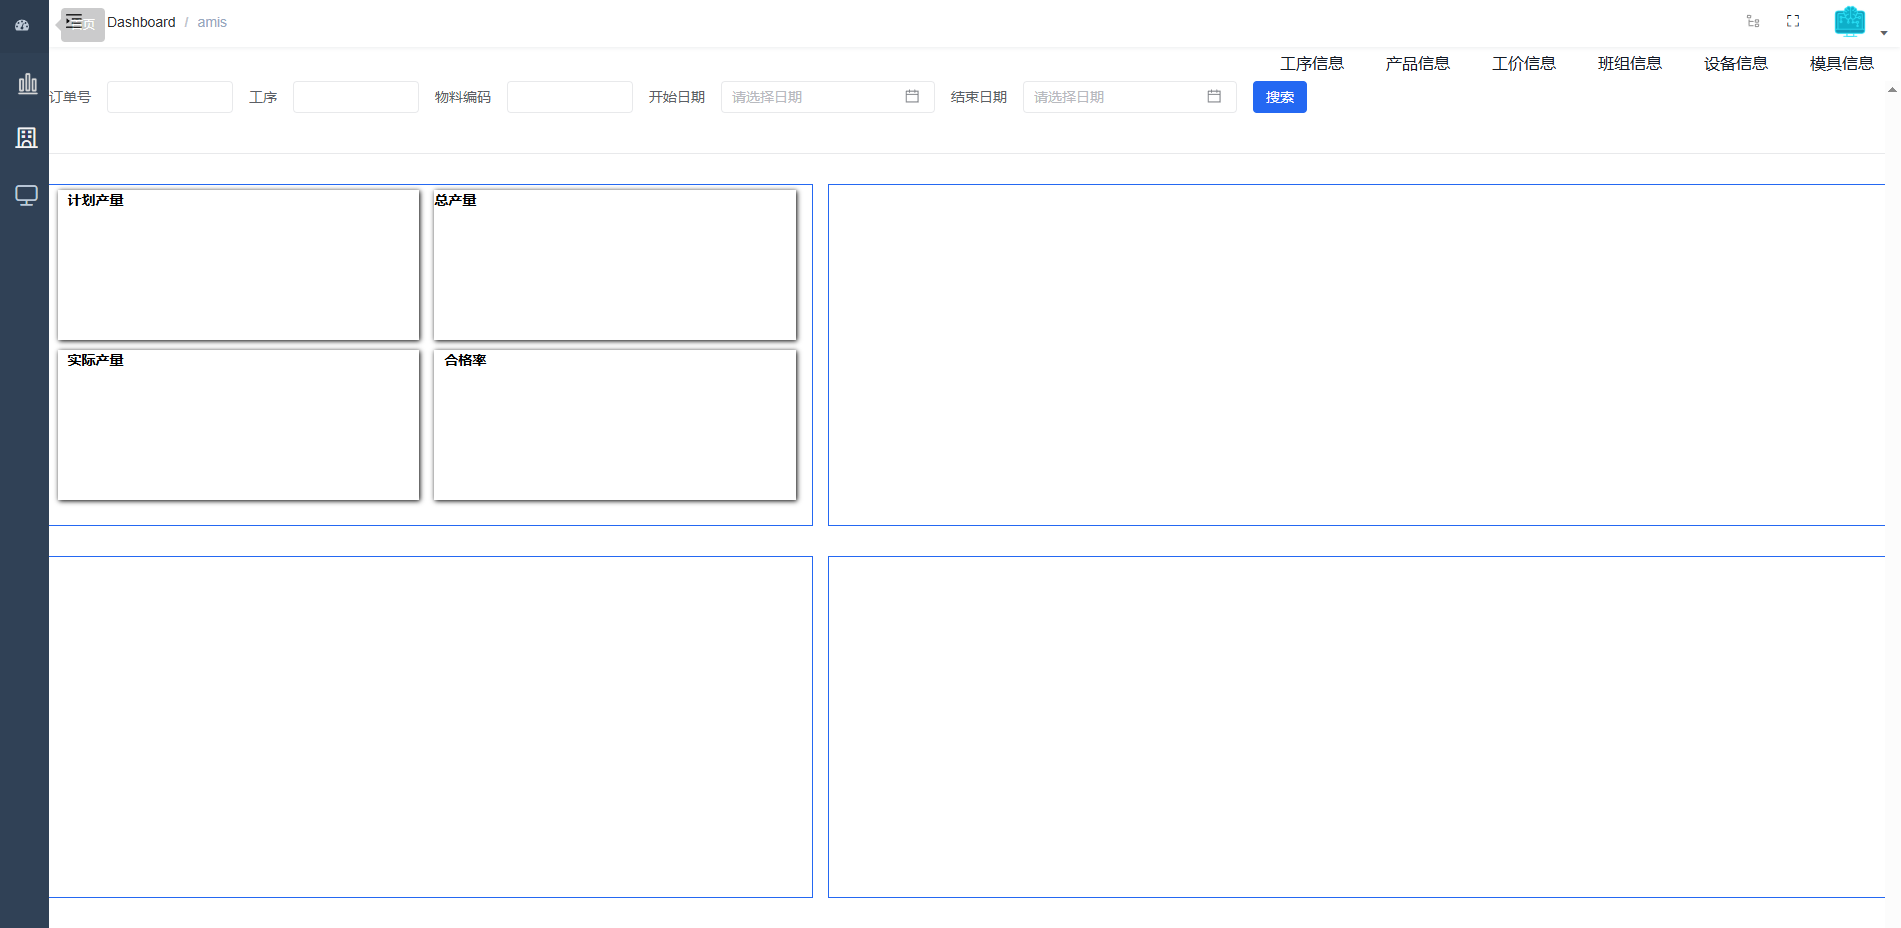Select the 计划产量 card
This screenshot has width=1901, height=928.
(x=238, y=265)
